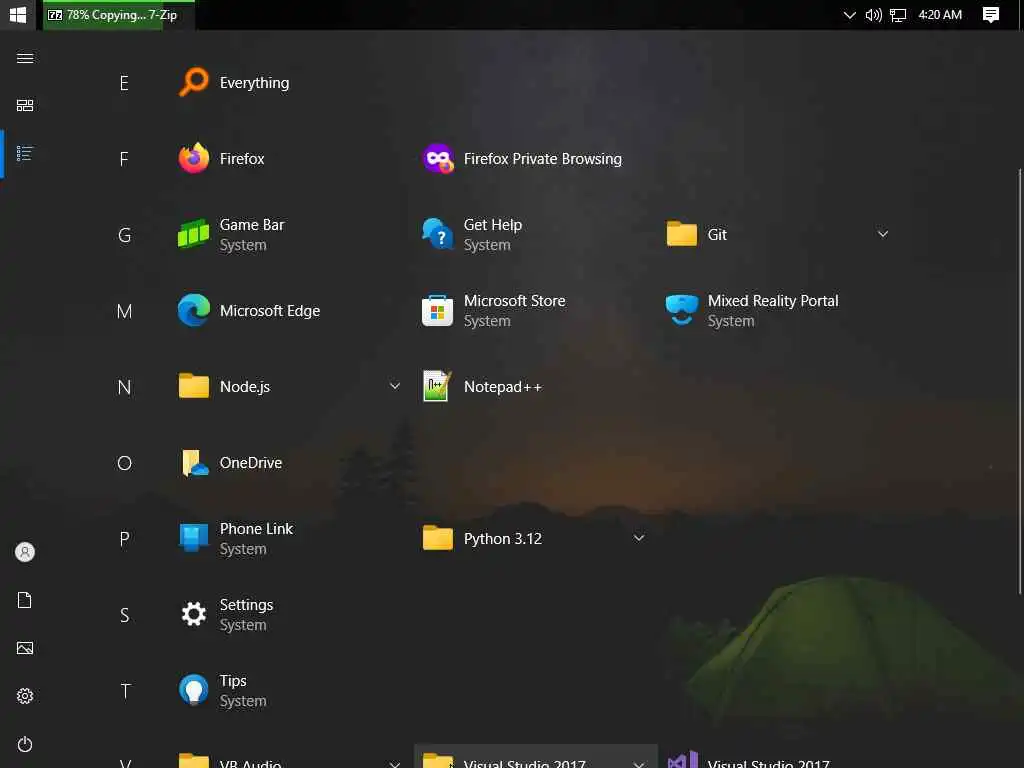1024x768 pixels.
Task: Open the Node.js folder icon
Action: pos(194,387)
